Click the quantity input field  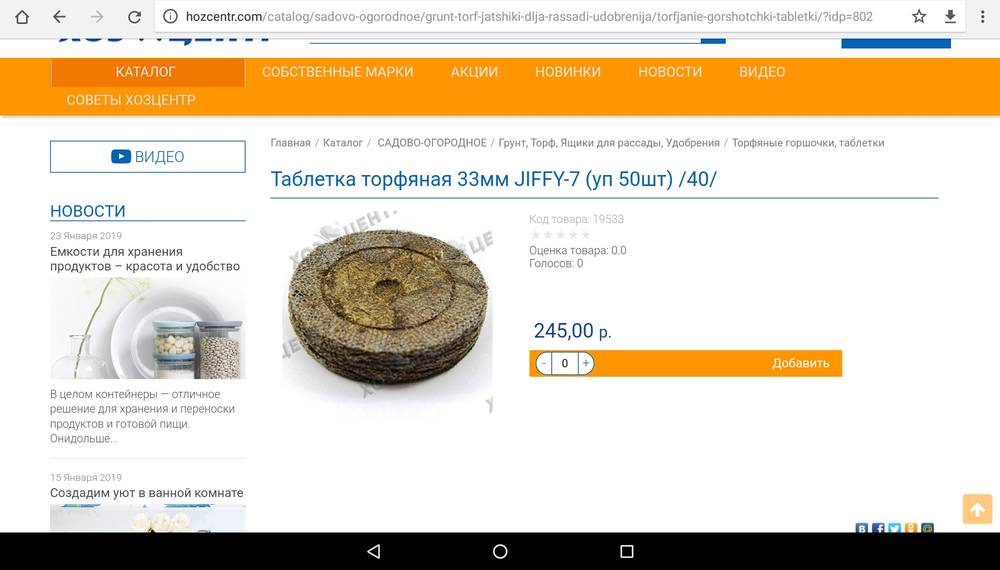[564, 363]
